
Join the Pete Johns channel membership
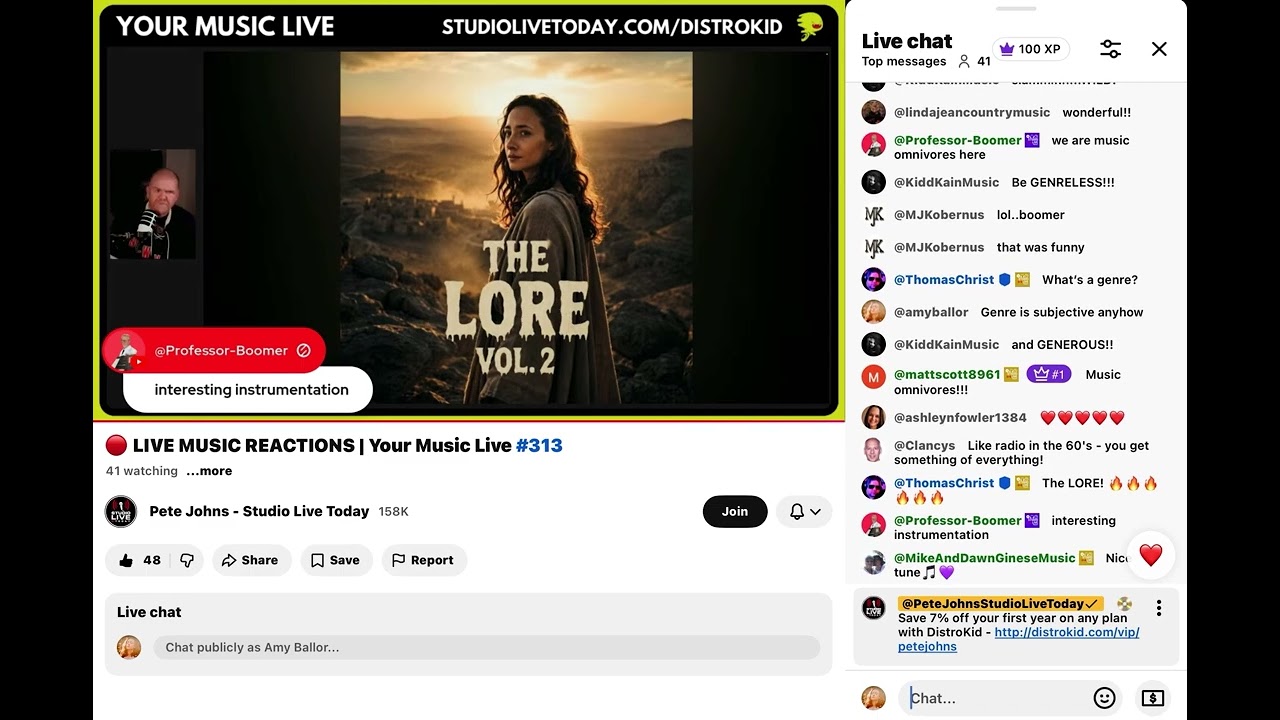(735, 511)
